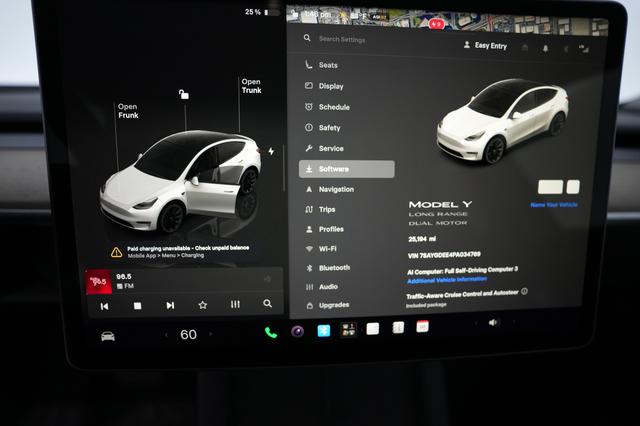Tap the 25,194 mi odometer reading
Image resolution: width=640 pixels, height=426 pixels.
click(422, 239)
